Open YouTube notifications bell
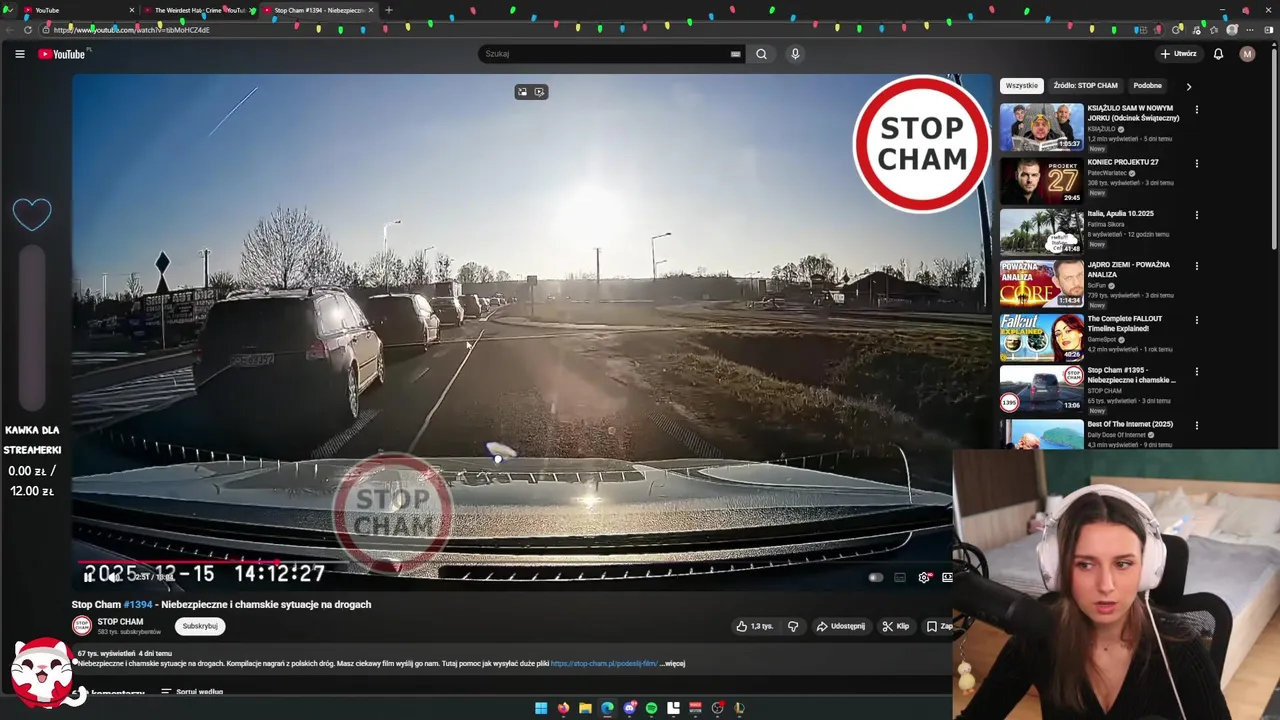Viewport: 1280px width, 720px height. pos(1218,54)
